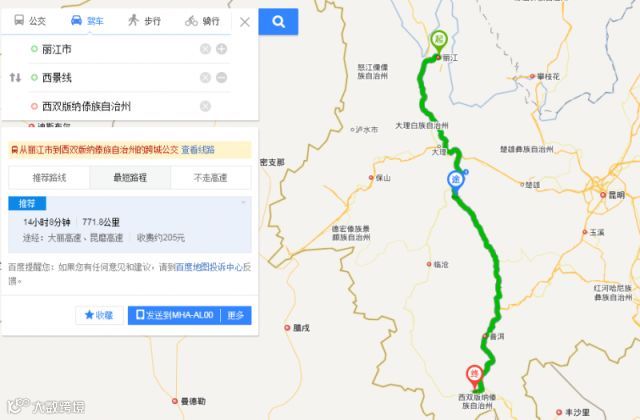This screenshot has width=640, height=420.
Task: Choose the 不走高速 route option
Action: coord(211,178)
